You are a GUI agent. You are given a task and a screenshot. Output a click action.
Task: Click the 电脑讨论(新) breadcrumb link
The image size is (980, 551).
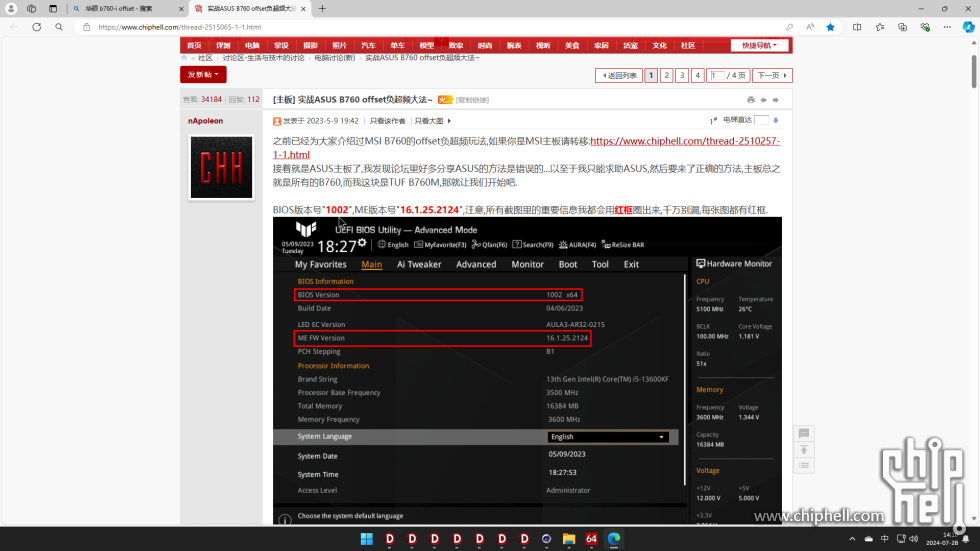point(334,57)
